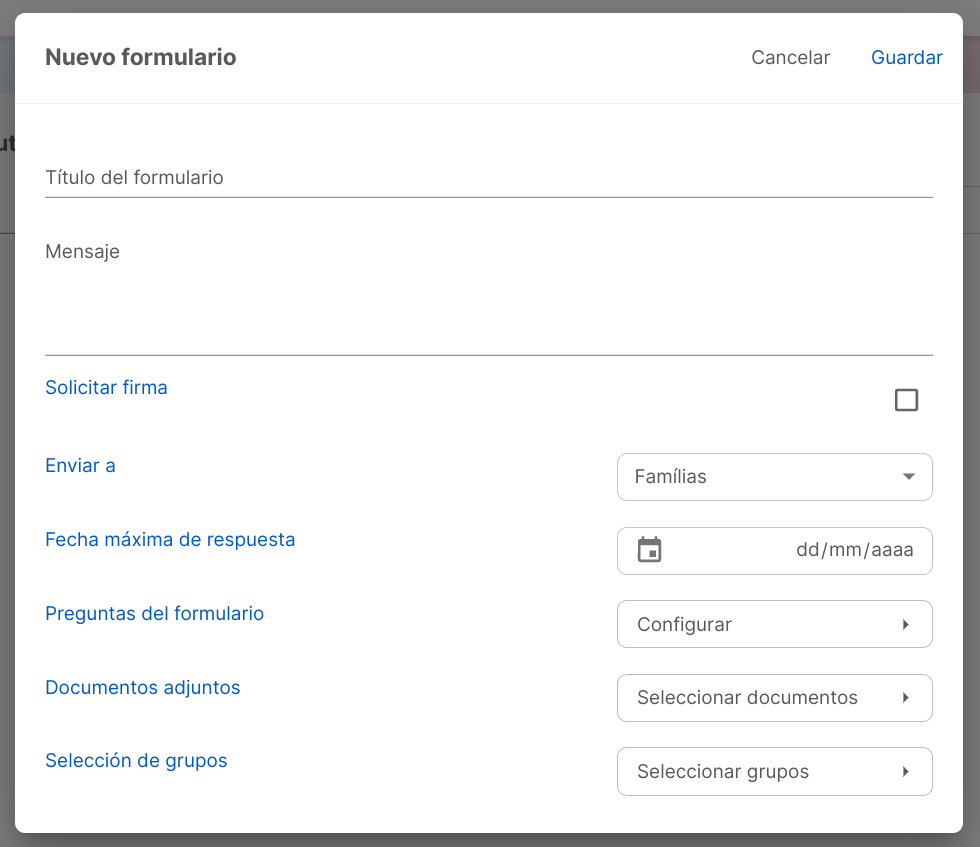Open Seleccionar grupos selector
This screenshot has height=847, width=980.
coord(774,771)
